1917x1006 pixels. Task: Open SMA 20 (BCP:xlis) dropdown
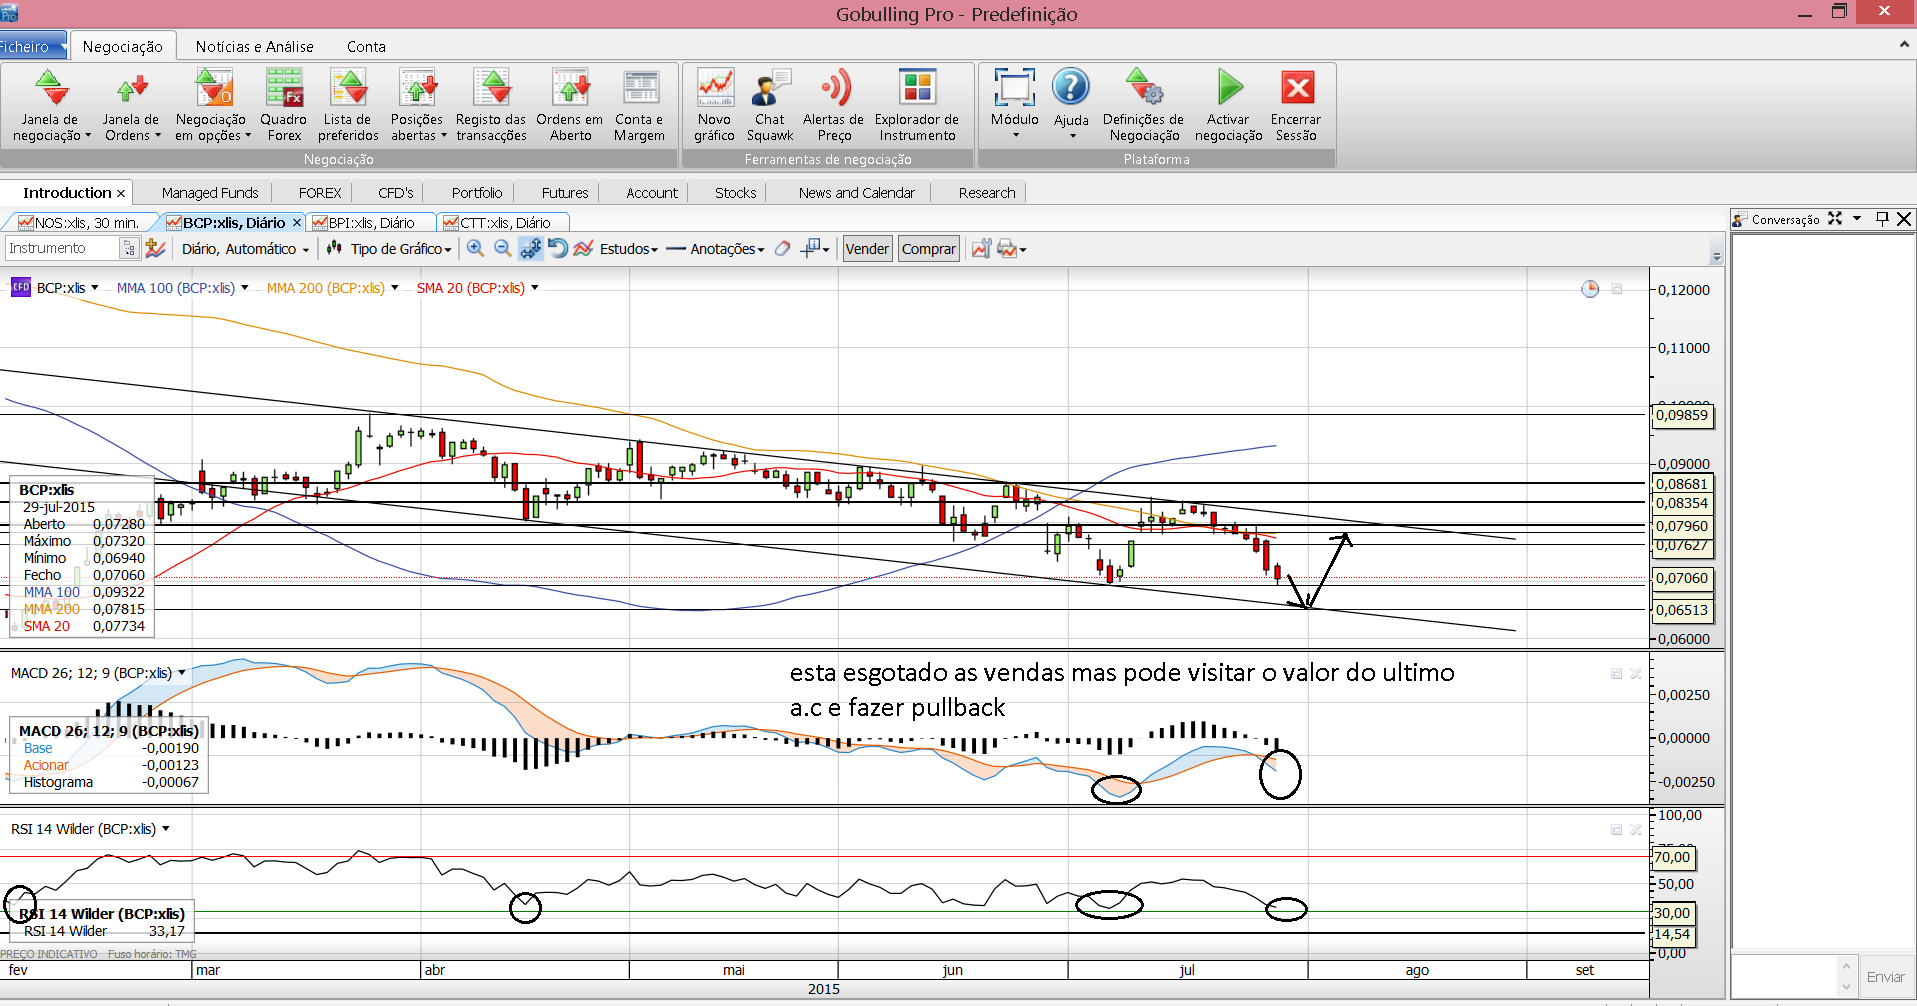click(x=534, y=288)
